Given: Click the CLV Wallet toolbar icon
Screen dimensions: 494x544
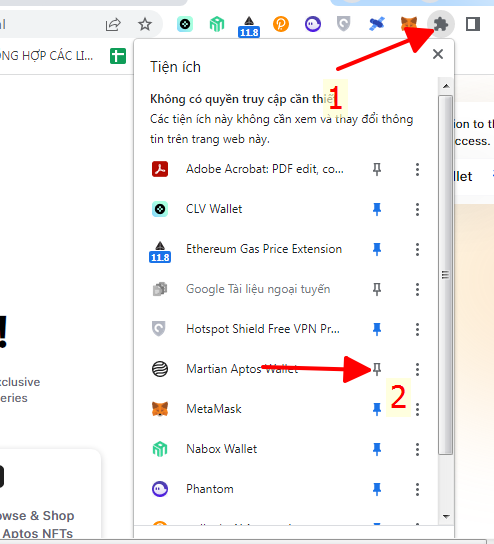Looking at the screenshot, I should 185,24.
